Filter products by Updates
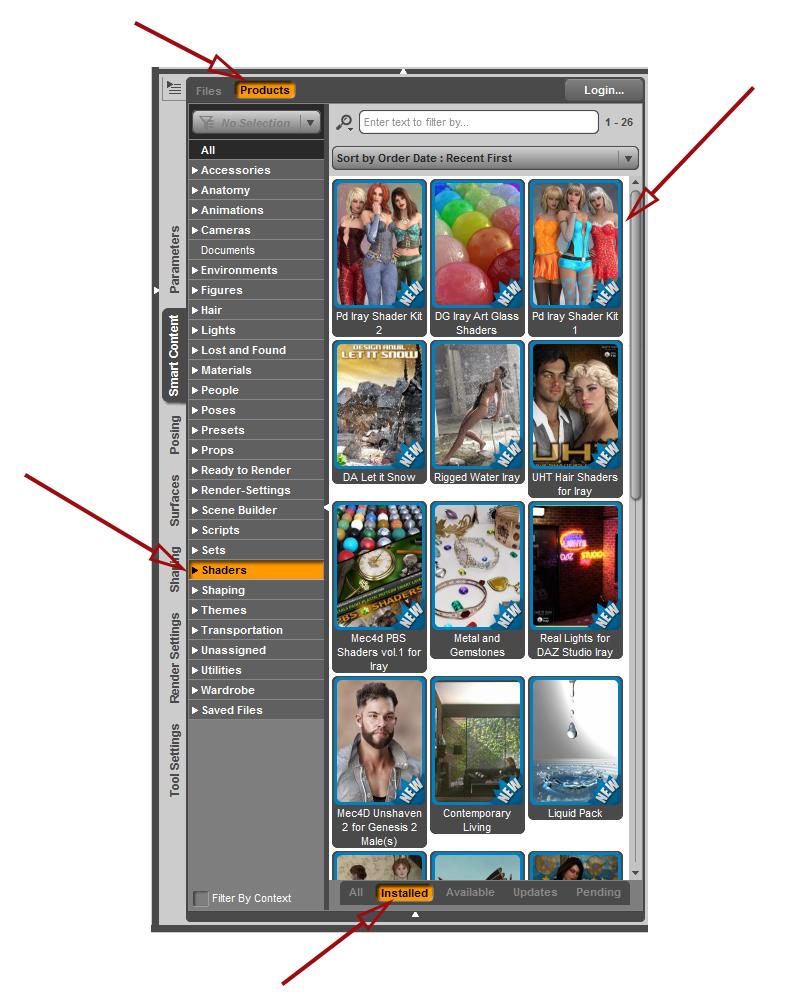800x1000 pixels. 534,892
